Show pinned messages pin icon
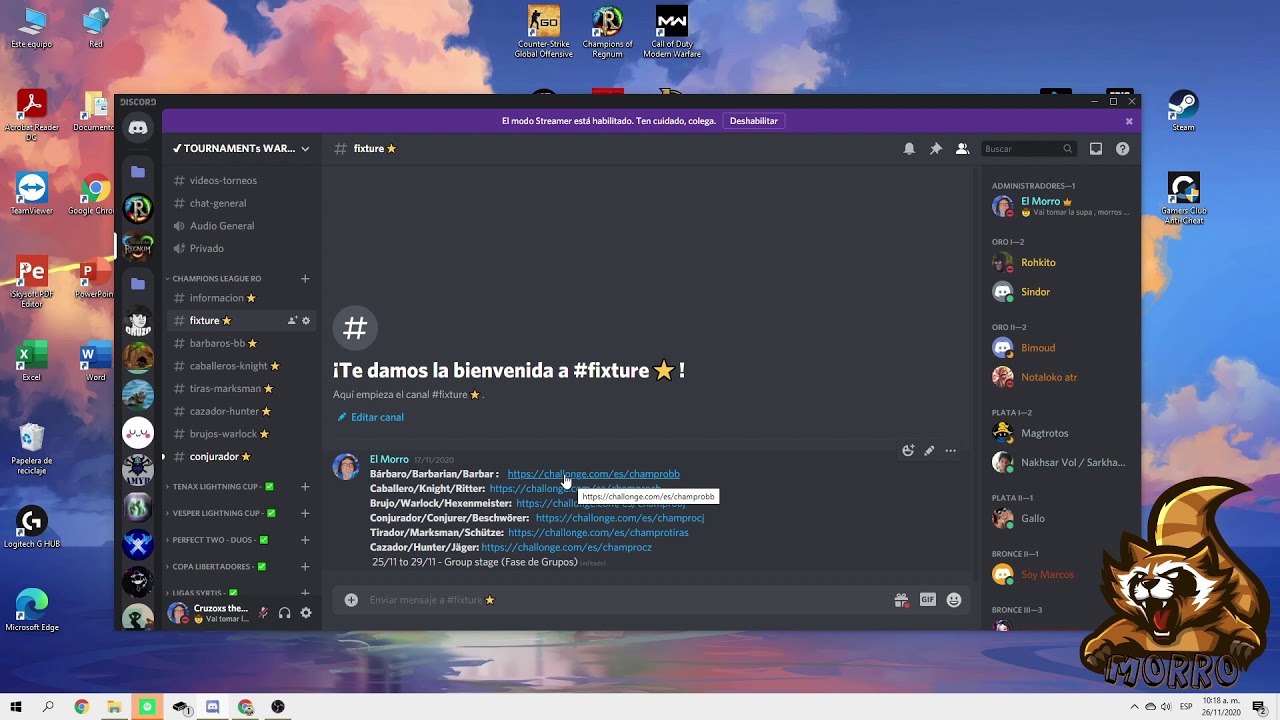The image size is (1280, 720). 936,148
